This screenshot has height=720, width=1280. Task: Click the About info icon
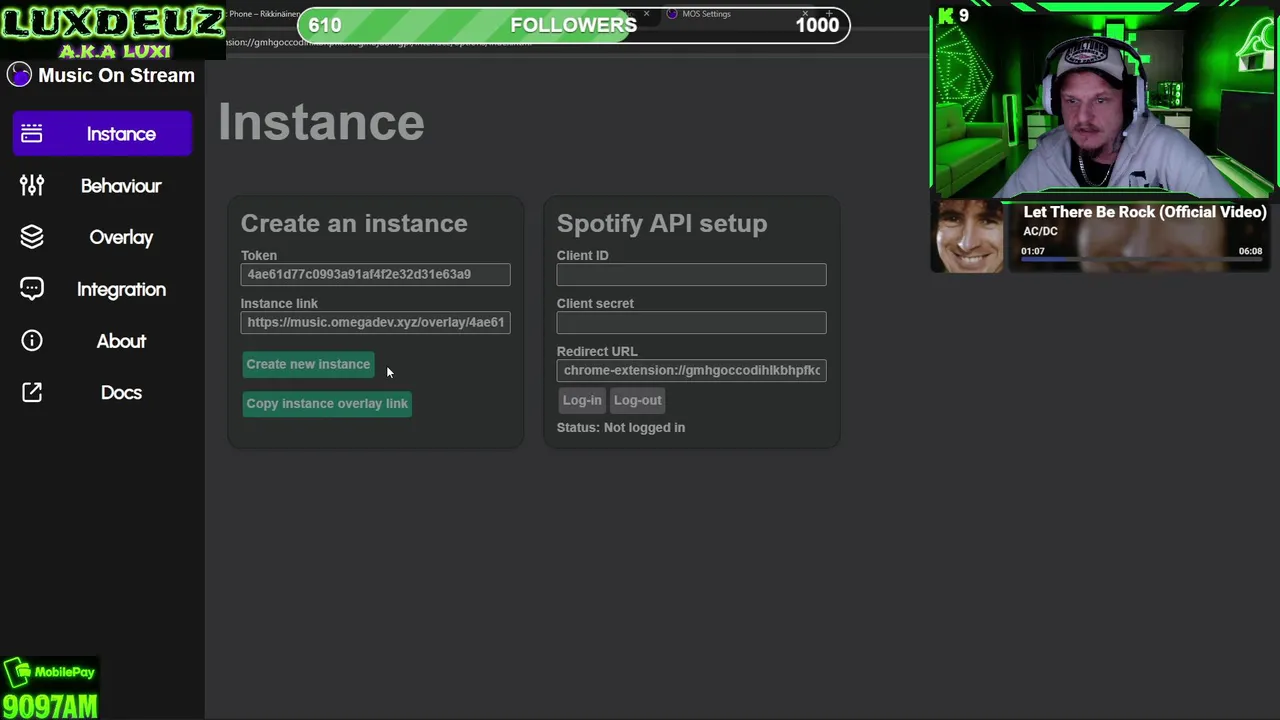tap(32, 341)
